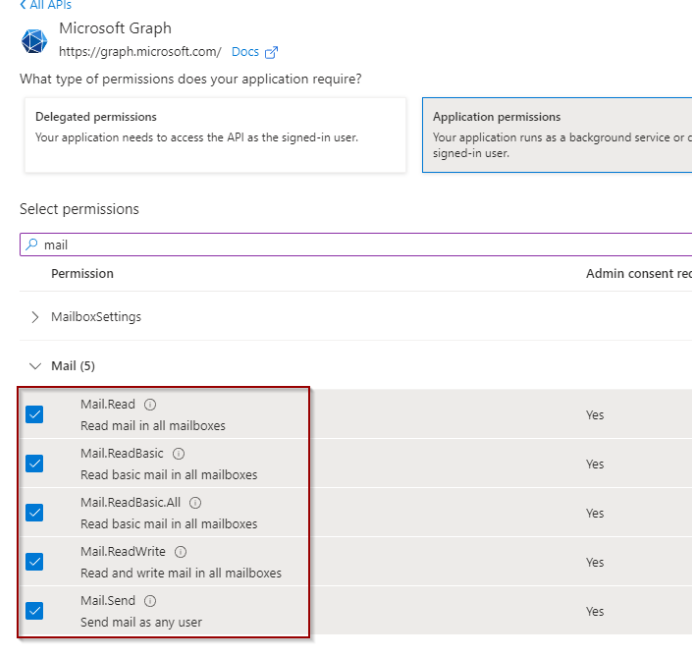Click the Mail.ReadWrite permission name
The width and height of the screenshot is (692, 655).
point(123,552)
